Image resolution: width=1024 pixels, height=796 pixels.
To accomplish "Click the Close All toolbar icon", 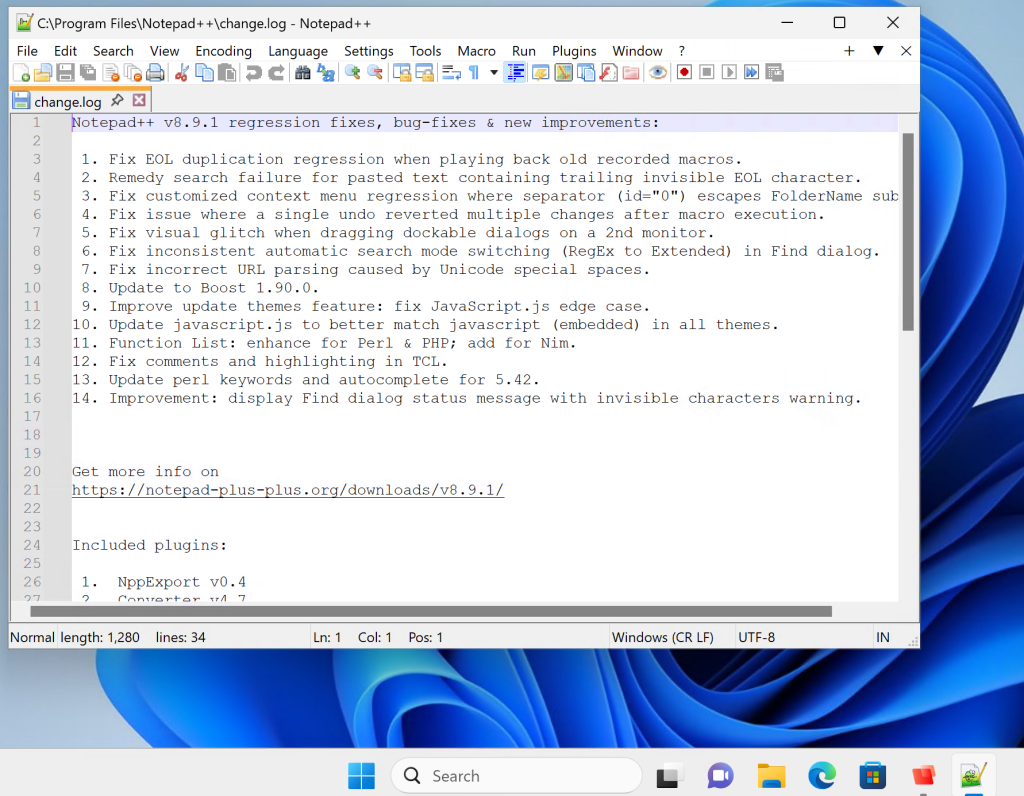I will (x=133, y=72).
